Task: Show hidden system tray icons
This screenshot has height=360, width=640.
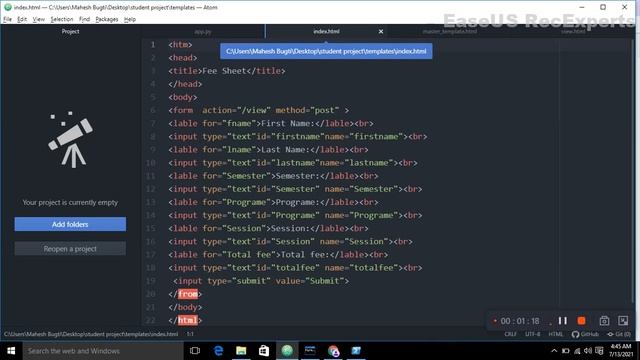Action: coord(554,351)
